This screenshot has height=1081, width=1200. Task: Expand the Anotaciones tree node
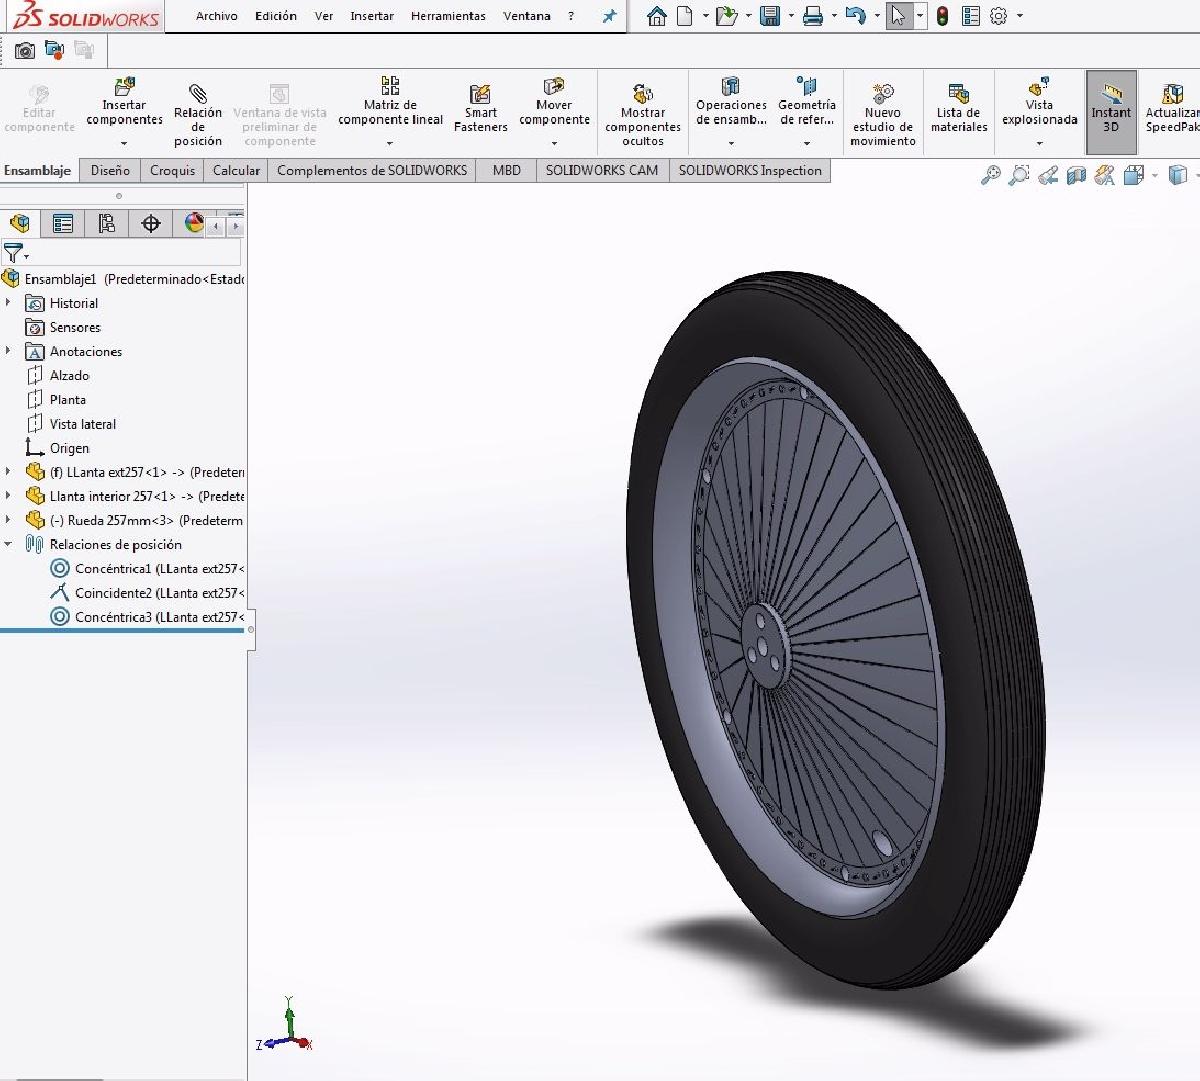[x=9, y=351]
